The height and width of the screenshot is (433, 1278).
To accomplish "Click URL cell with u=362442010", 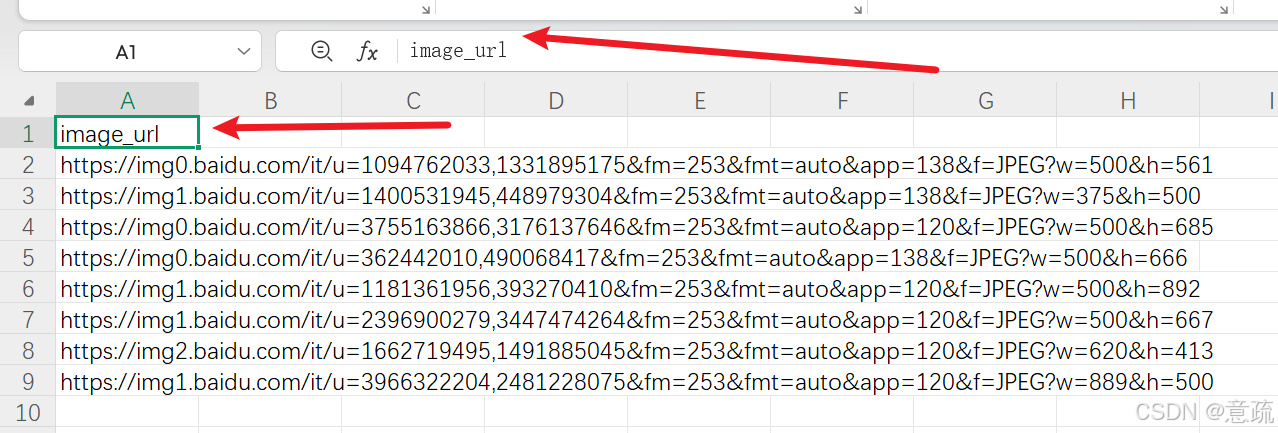I will 623,258.
